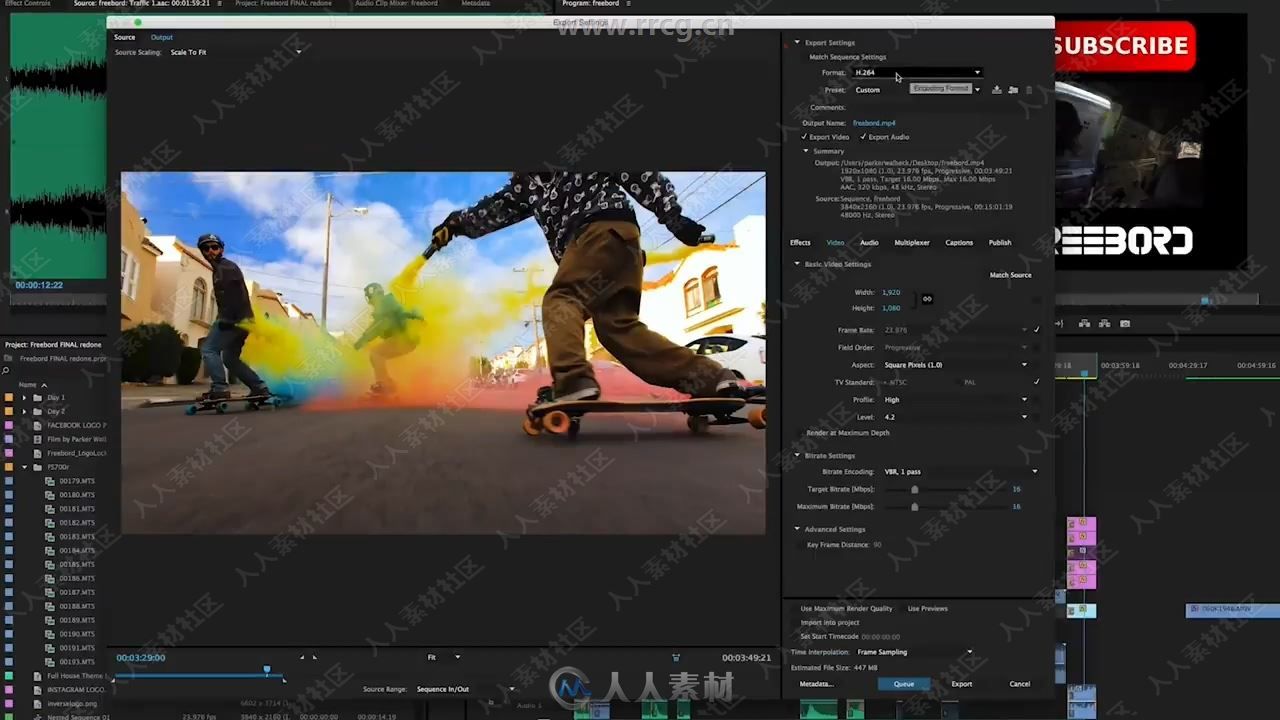Click the aspect ratio correction icon below preview
The width and height of the screenshot is (1280, 720).
tap(676, 657)
